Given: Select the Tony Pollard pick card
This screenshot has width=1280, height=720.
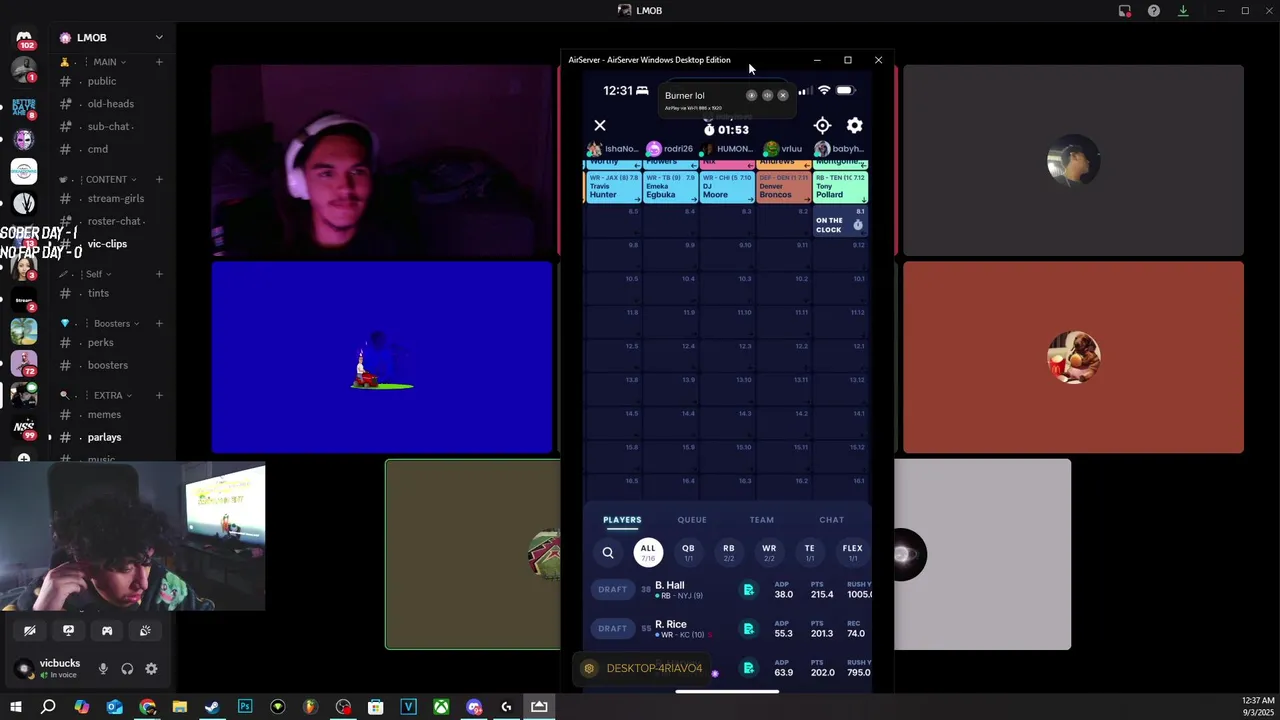Looking at the screenshot, I should (840, 186).
